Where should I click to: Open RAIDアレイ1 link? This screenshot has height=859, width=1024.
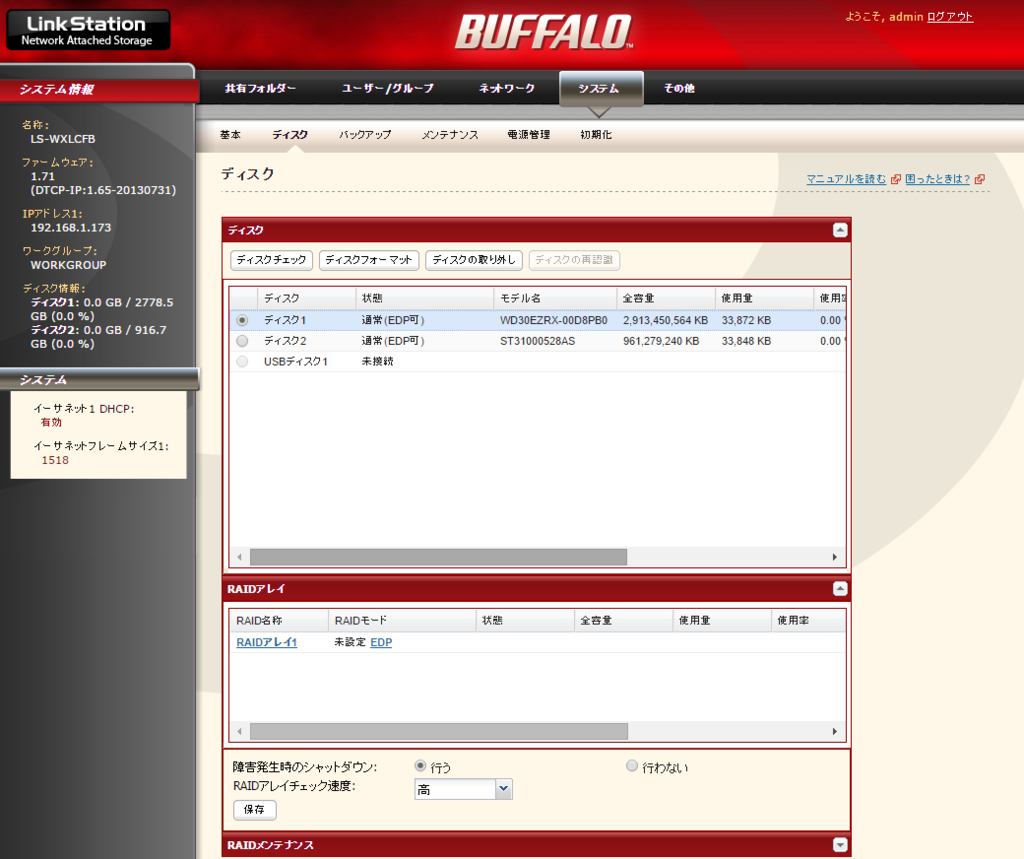tap(266, 642)
